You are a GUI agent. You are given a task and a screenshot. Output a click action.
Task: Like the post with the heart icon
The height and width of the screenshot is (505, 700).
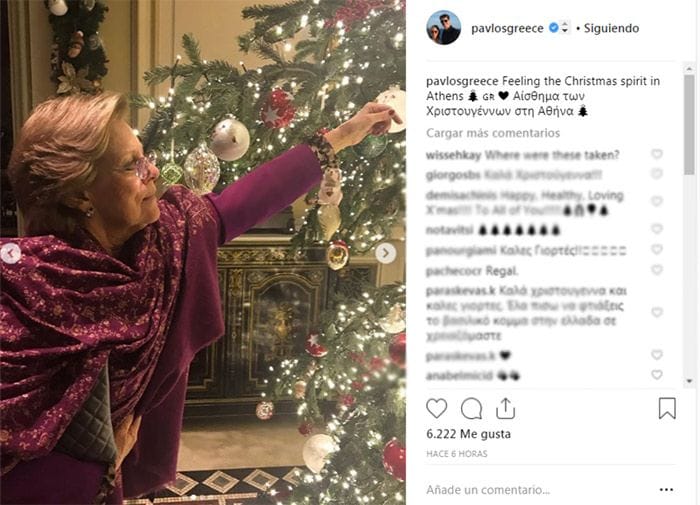[x=437, y=408]
